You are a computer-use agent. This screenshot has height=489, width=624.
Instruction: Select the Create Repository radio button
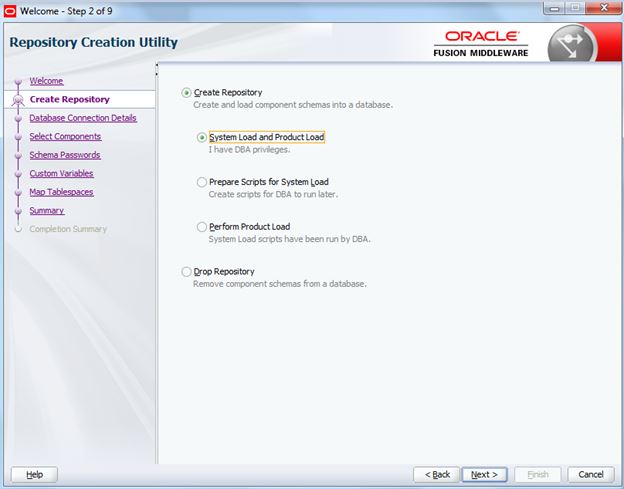click(x=186, y=93)
